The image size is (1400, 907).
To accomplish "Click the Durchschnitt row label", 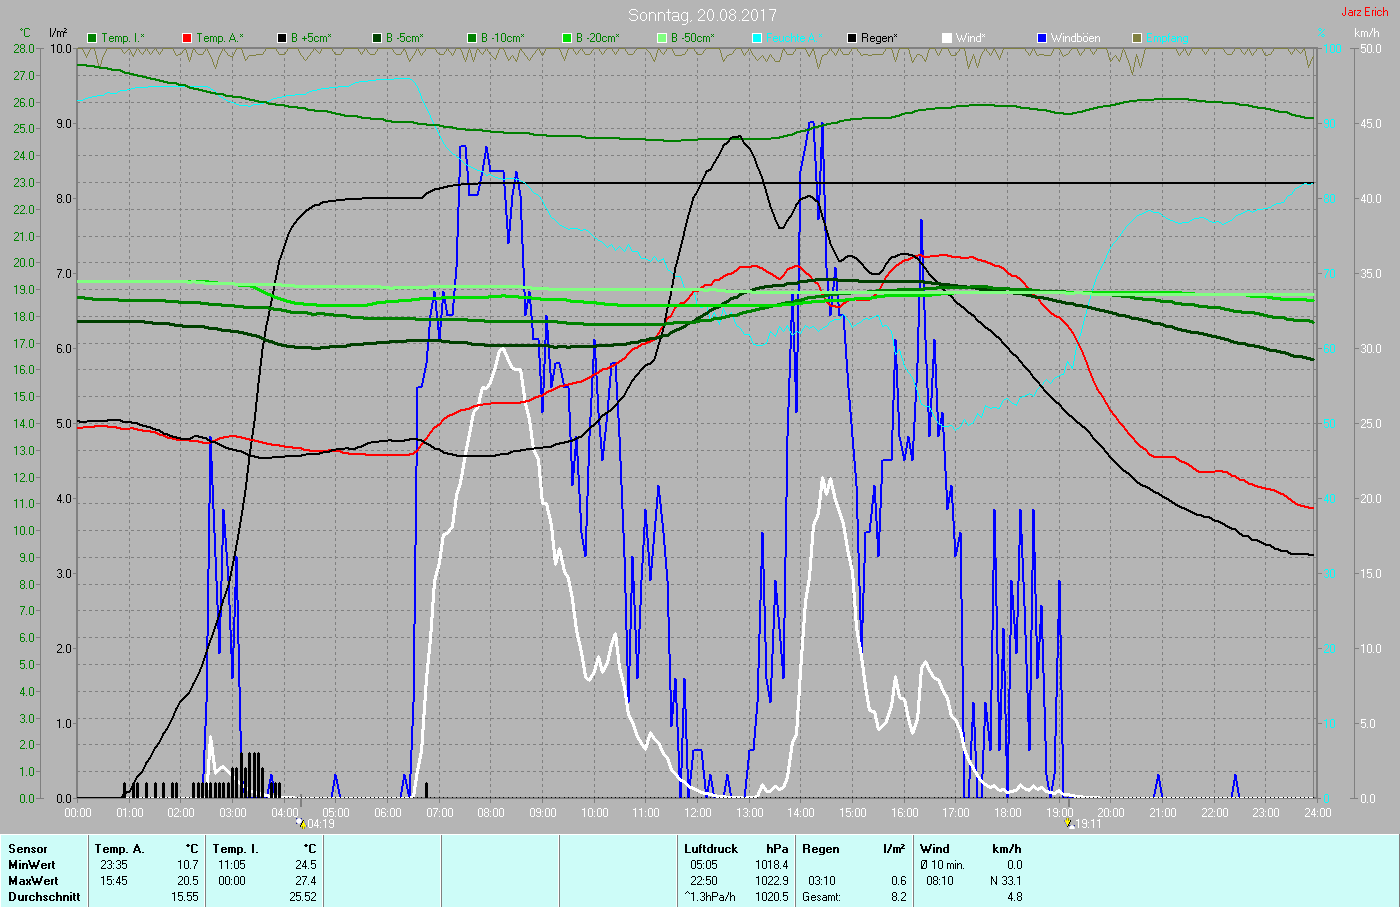I will (x=44, y=897).
